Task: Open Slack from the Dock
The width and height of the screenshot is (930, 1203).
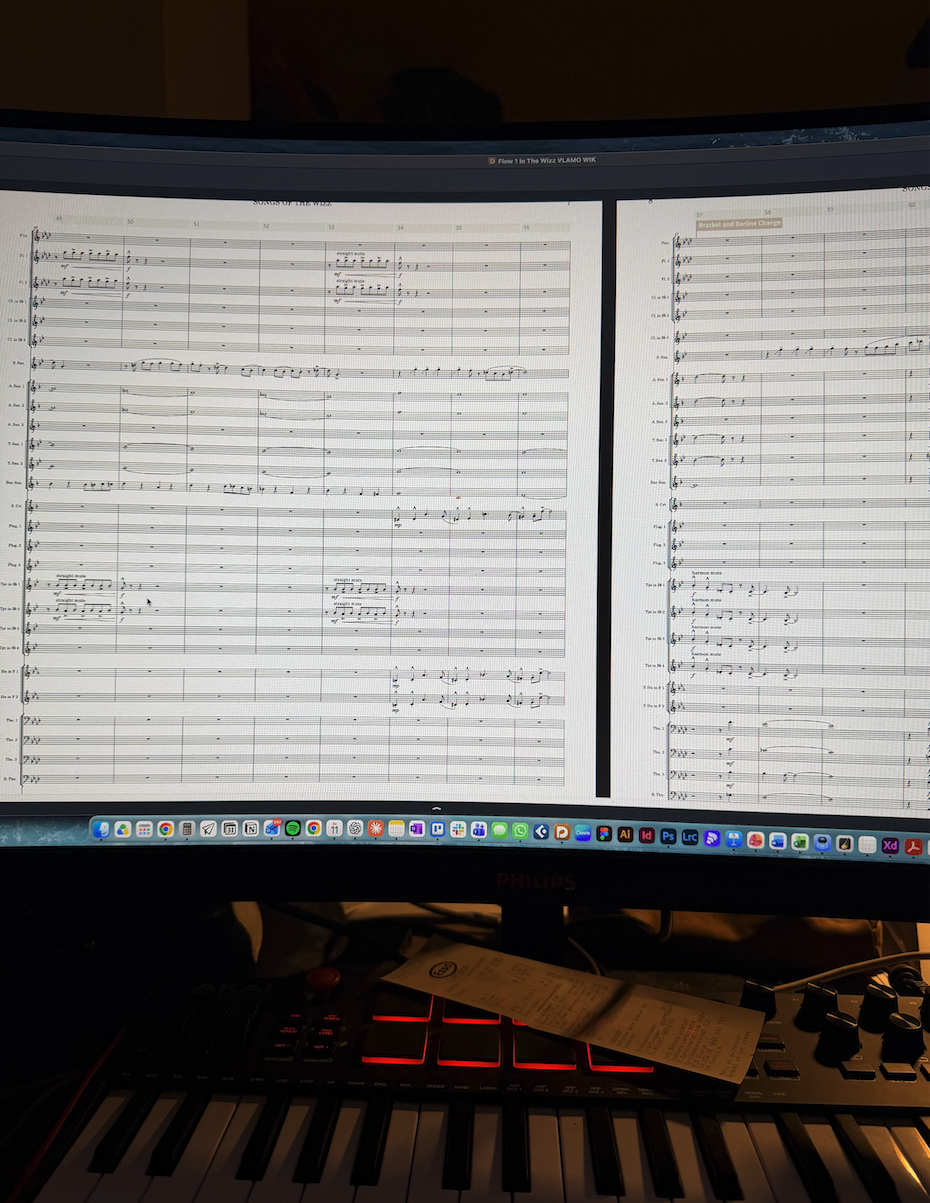Action: point(458,829)
